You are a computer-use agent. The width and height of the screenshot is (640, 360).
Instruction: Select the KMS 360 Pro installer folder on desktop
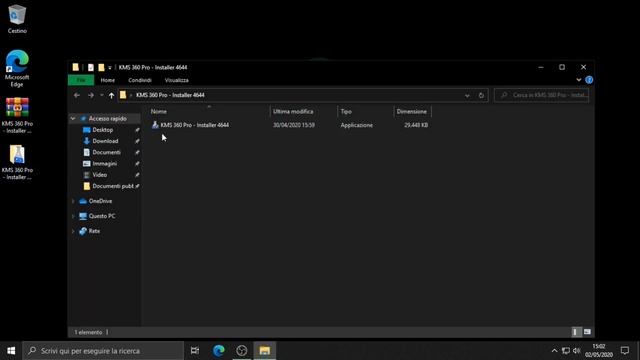coord(17,162)
